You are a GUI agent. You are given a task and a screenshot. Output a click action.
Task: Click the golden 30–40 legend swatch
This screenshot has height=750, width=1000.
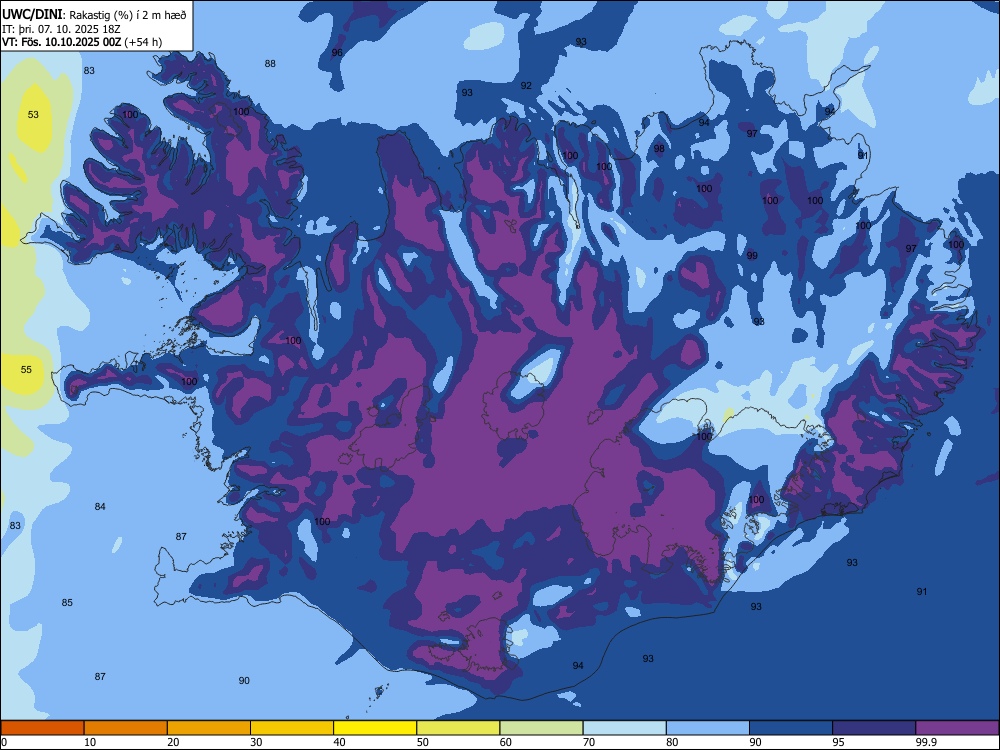point(292,728)
